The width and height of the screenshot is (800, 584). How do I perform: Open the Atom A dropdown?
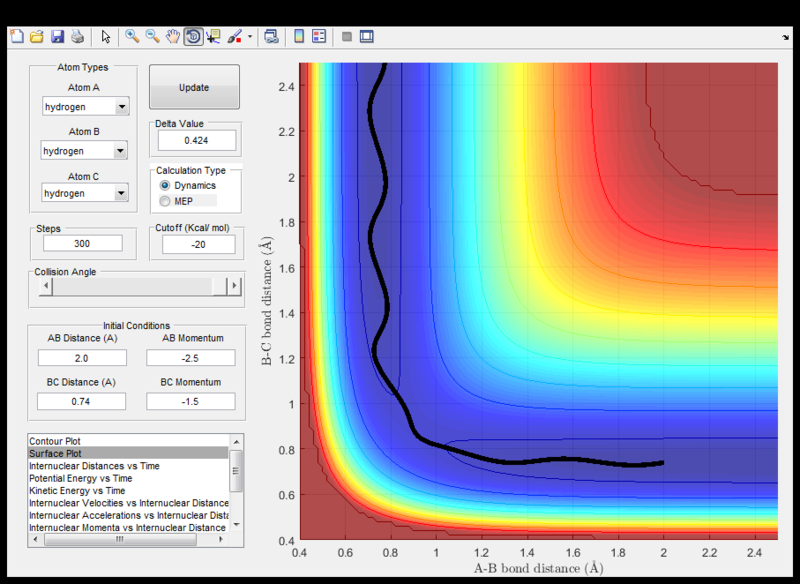(121, 107)
